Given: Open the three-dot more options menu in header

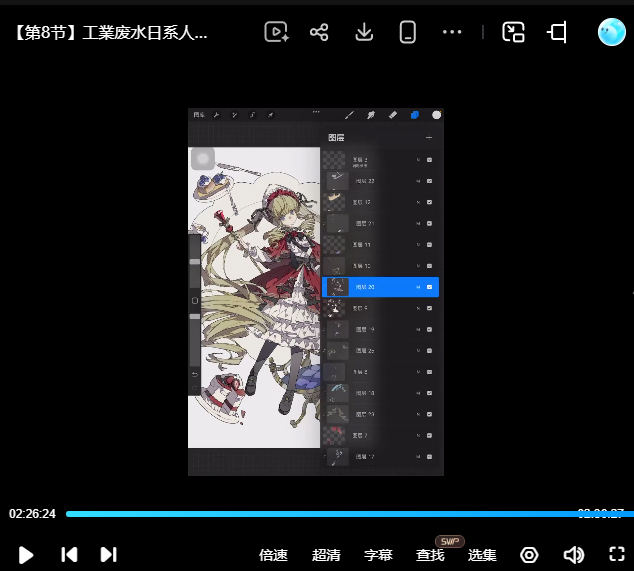Looking at the screenshot, I should (452, 32).
